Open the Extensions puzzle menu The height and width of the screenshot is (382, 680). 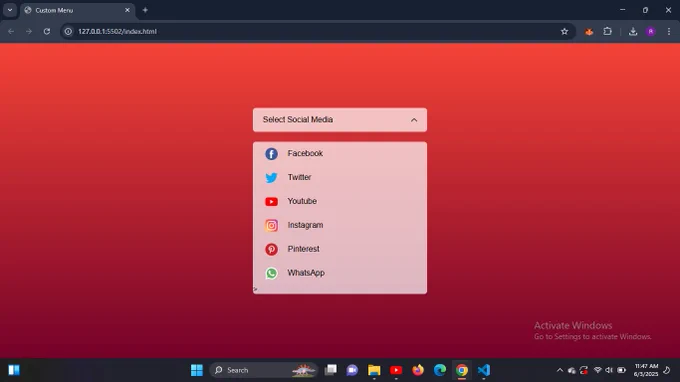(x=608, y=31)
